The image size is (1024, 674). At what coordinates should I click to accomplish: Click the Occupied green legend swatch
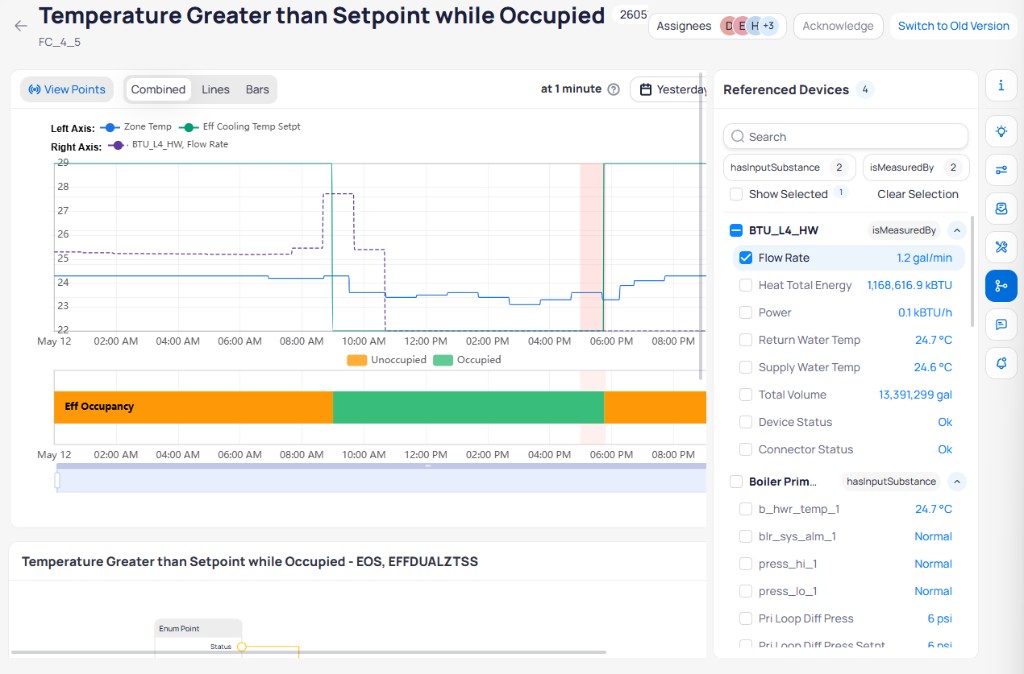click(443, 360)
